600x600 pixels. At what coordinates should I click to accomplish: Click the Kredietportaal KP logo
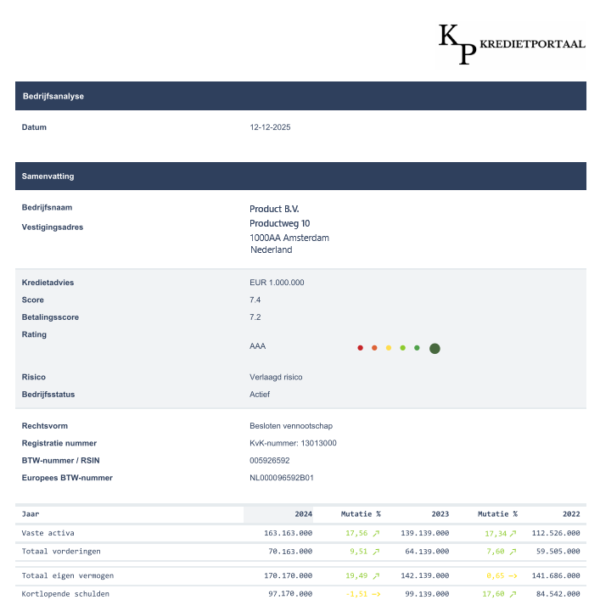click(511, 43)
